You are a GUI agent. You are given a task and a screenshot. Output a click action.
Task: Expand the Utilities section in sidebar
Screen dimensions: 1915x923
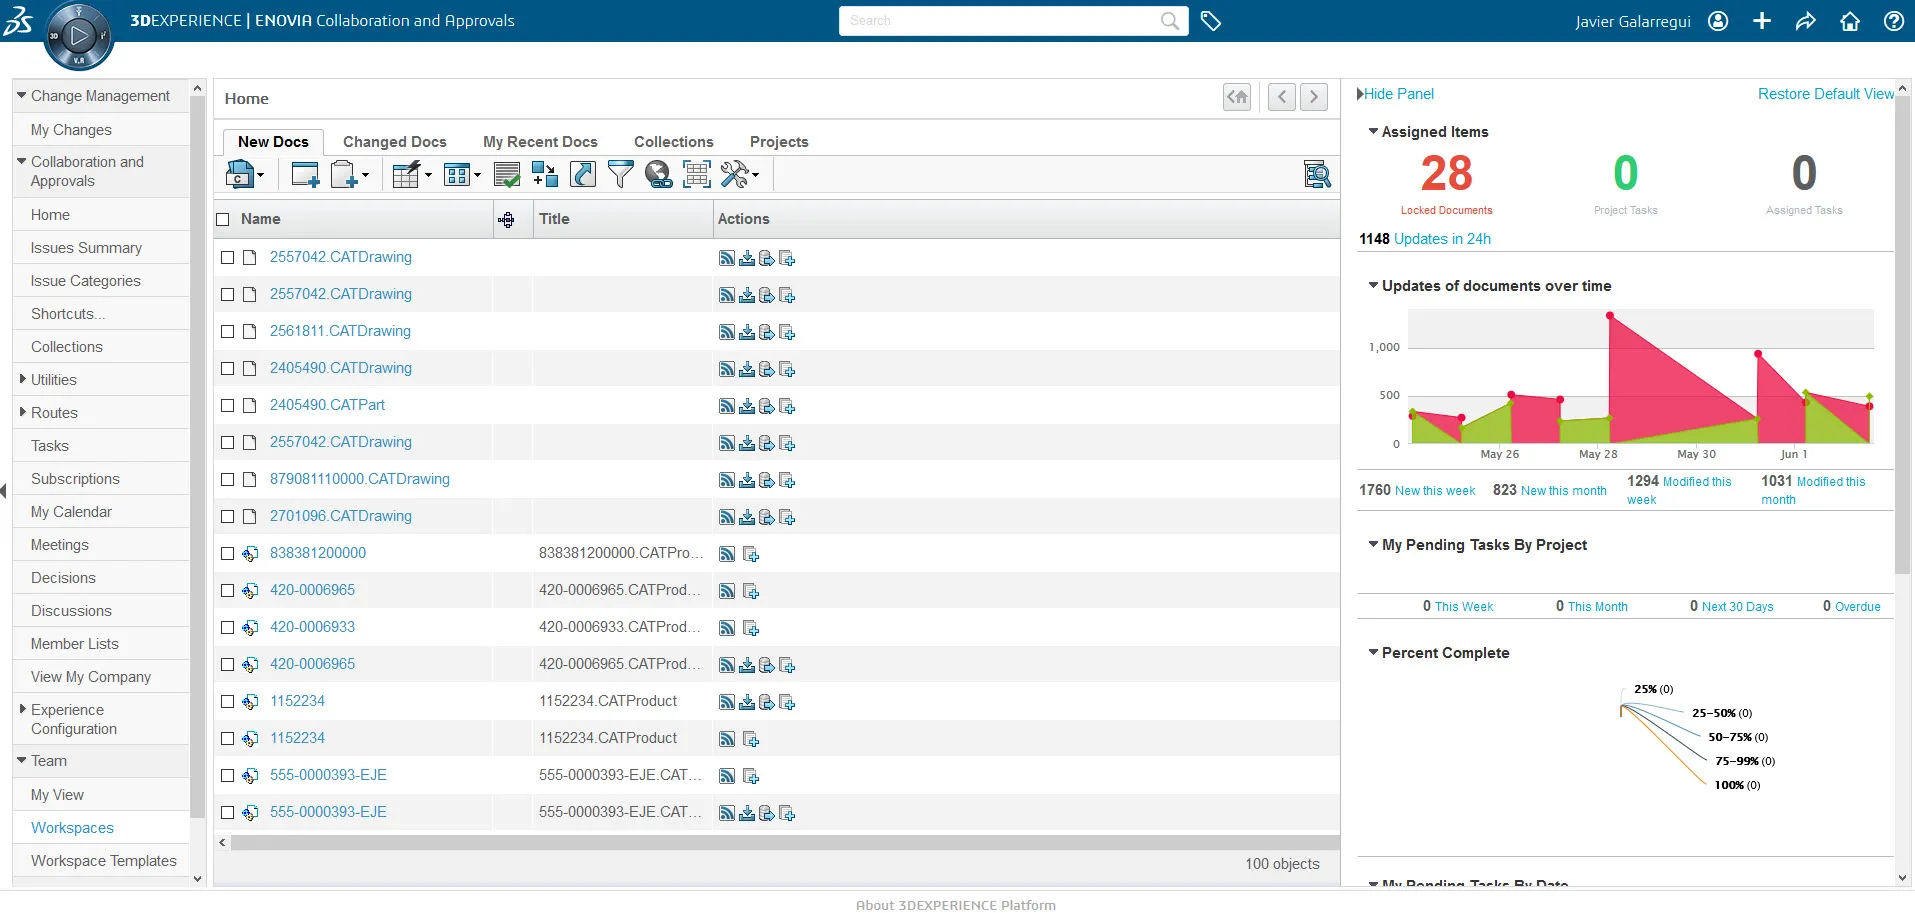23,379
